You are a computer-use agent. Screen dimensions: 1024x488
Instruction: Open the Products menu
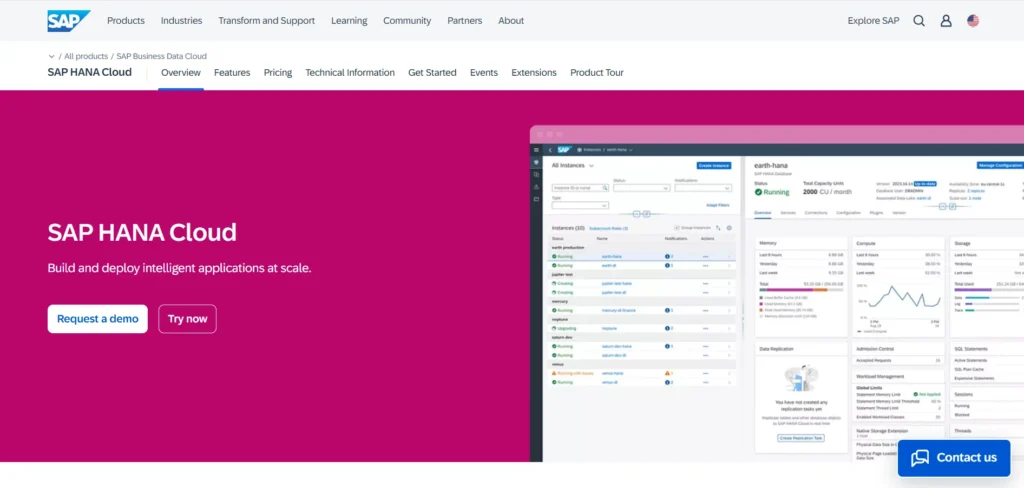(x=126, y=20)
